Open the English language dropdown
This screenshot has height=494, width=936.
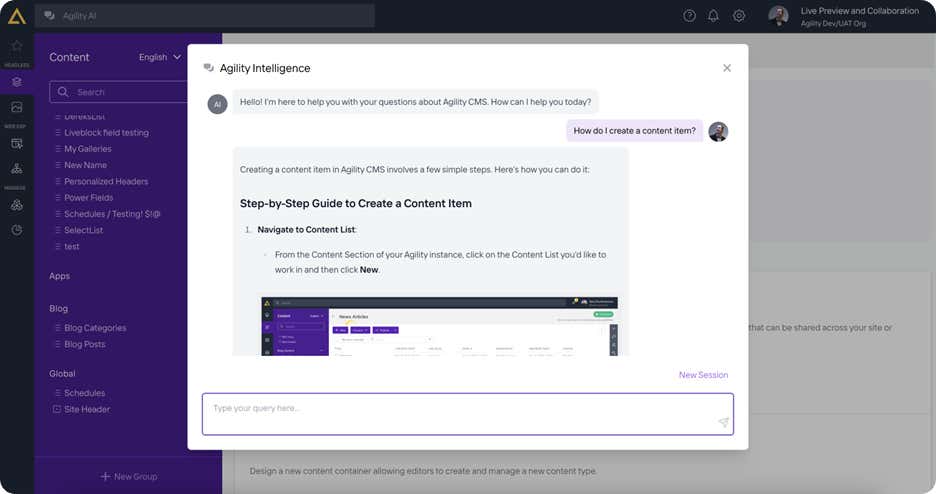[x=159, y=57]
